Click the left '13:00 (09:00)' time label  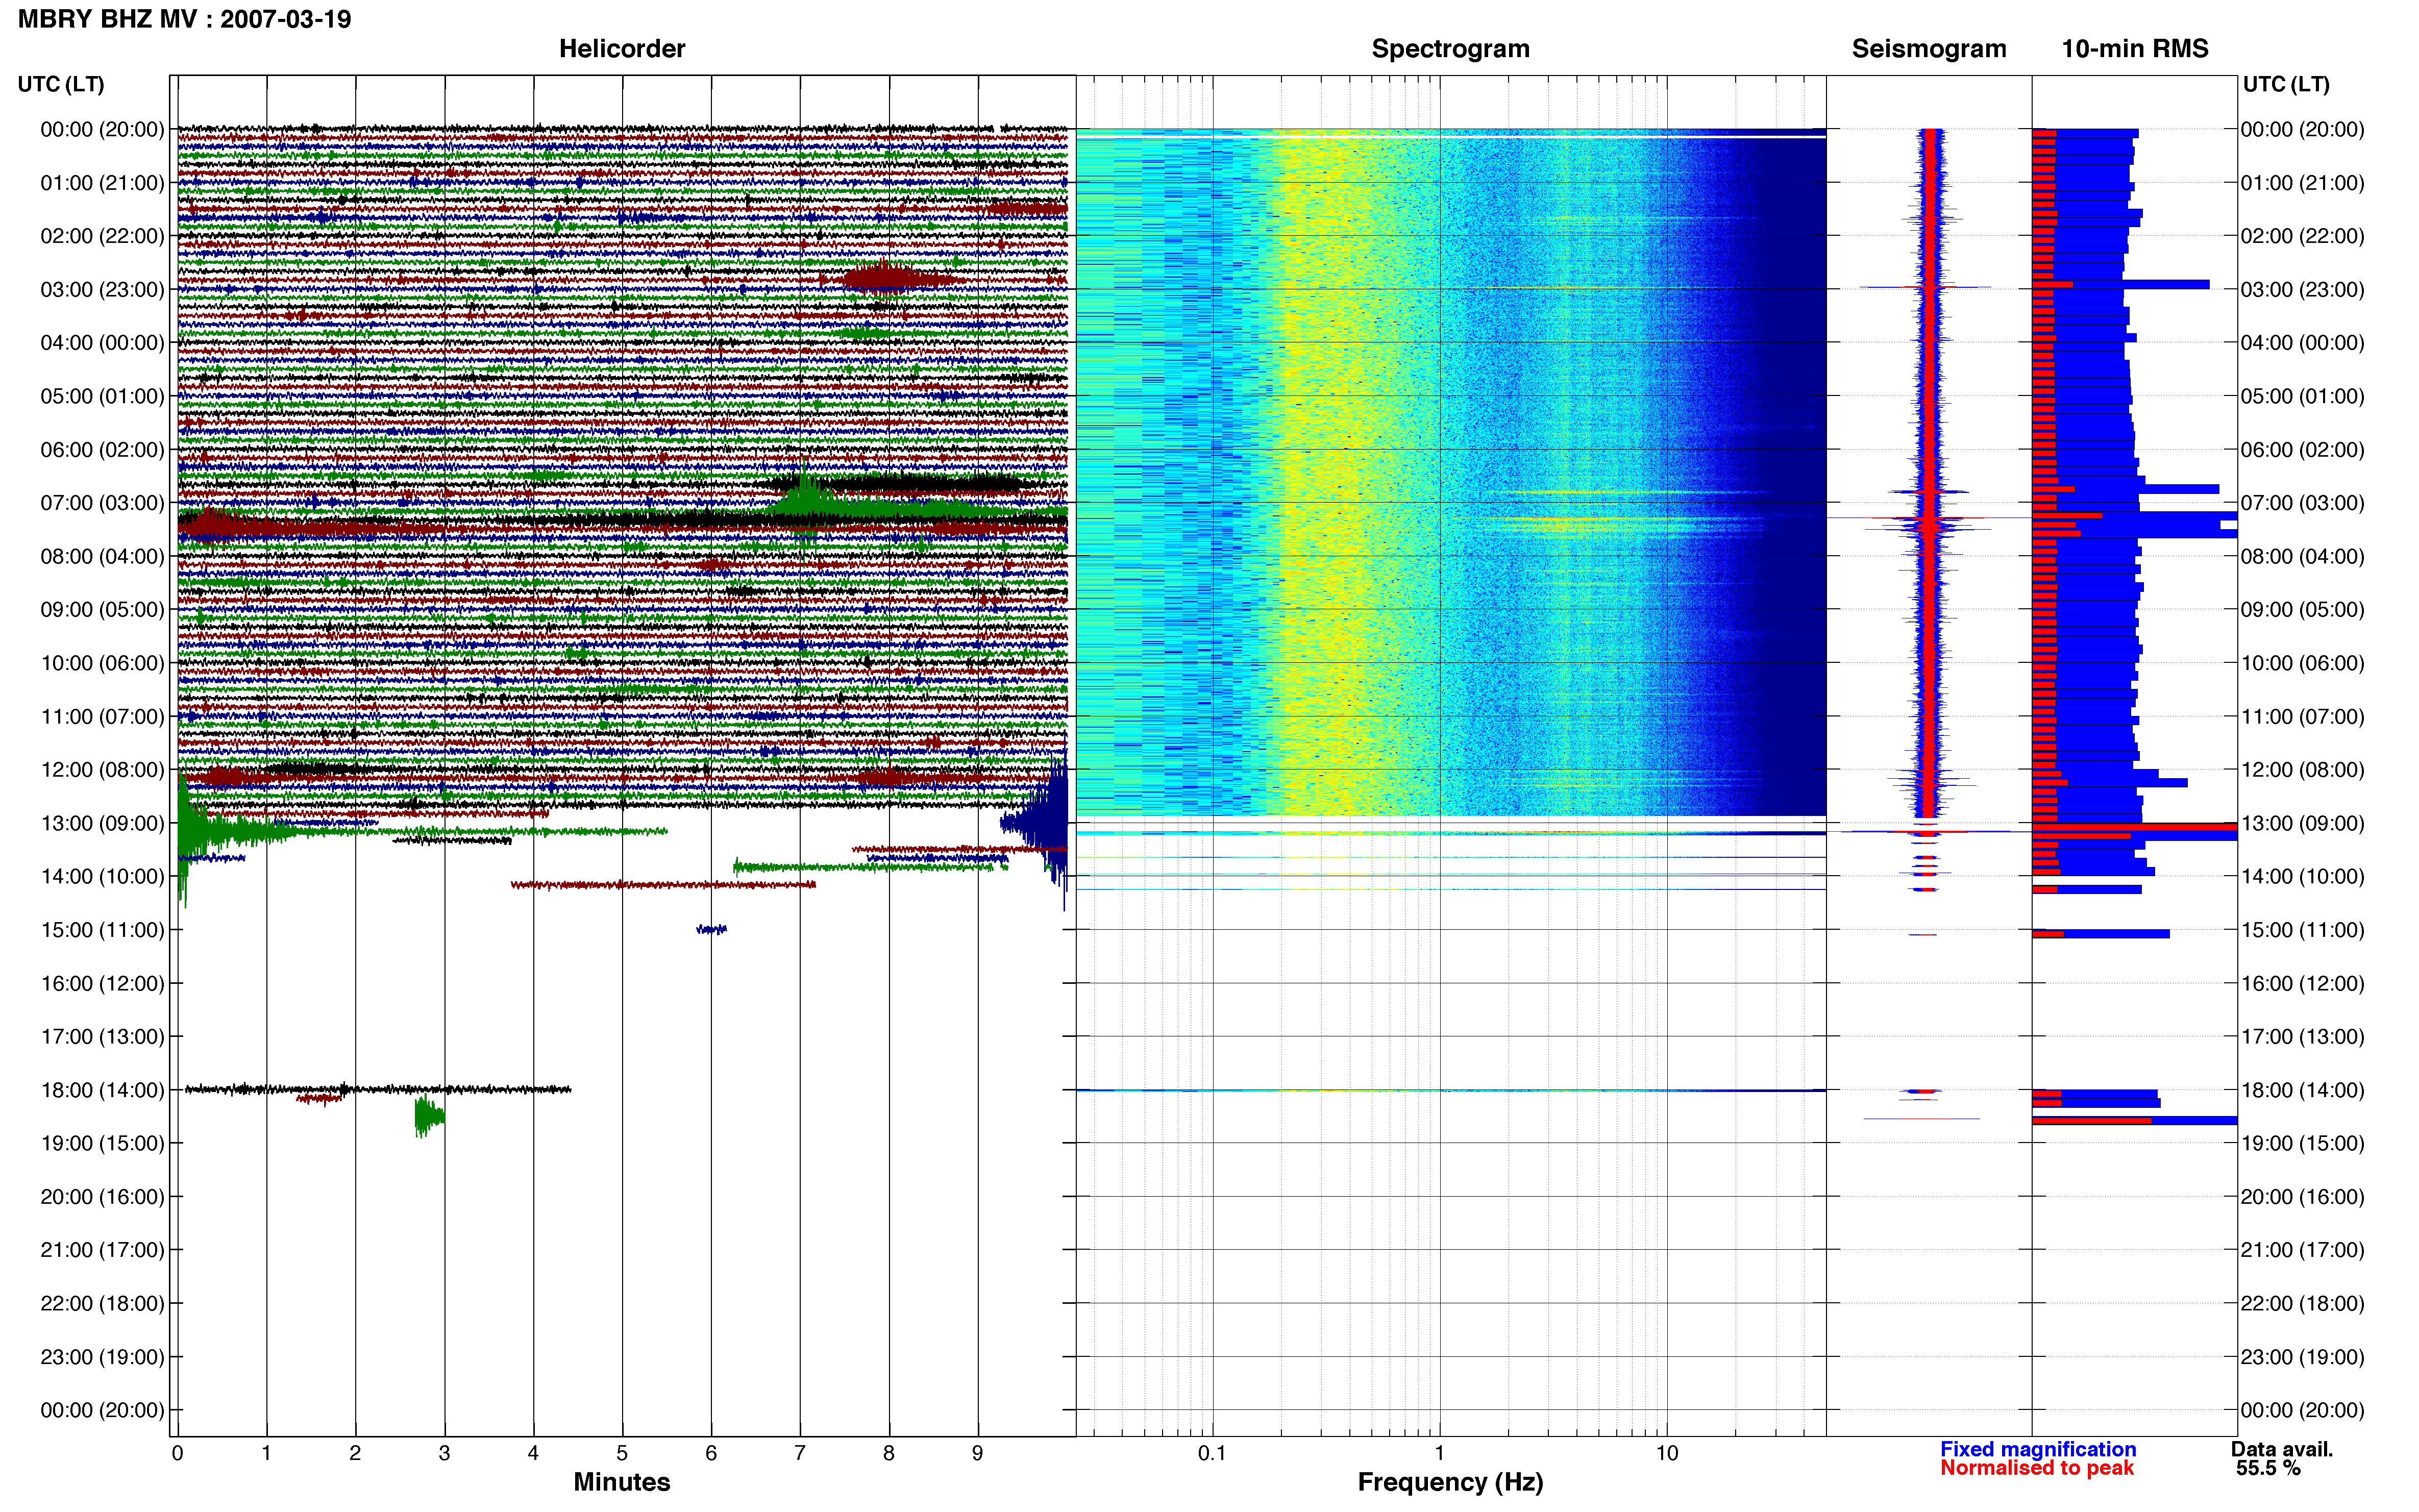pos(102,823)
